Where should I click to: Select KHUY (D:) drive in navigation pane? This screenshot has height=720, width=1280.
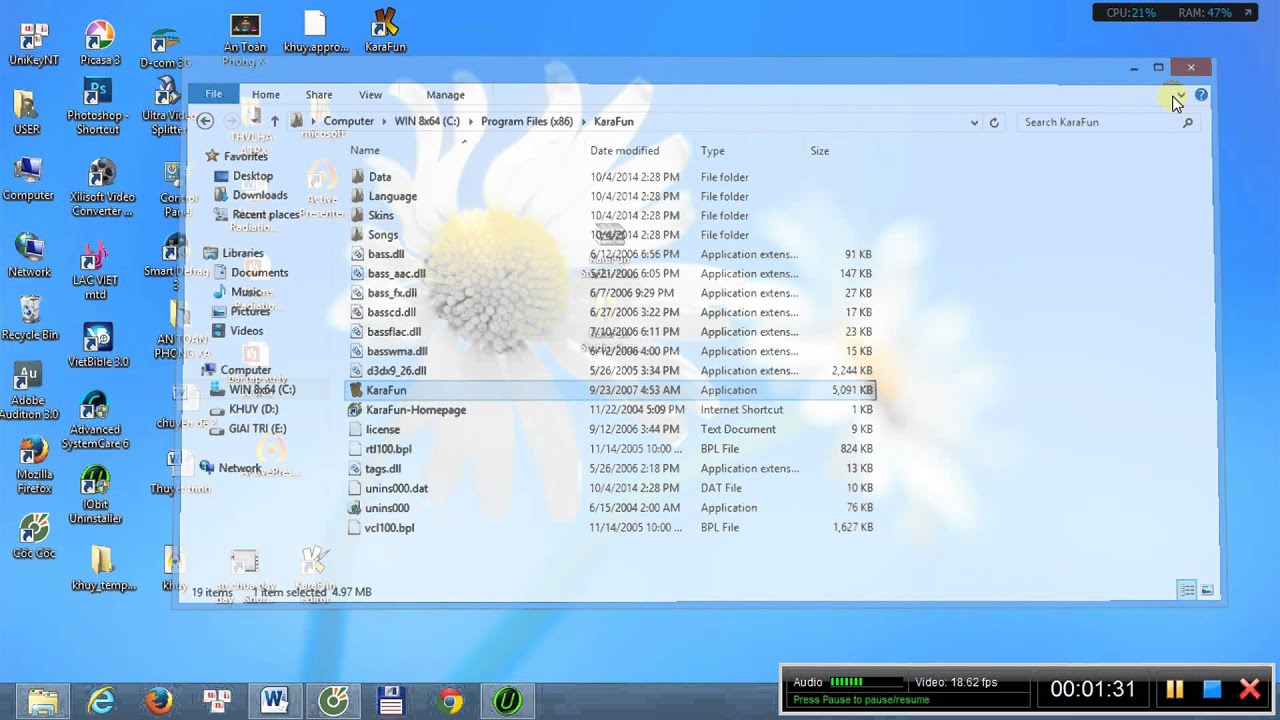click(x=253, y=409)
